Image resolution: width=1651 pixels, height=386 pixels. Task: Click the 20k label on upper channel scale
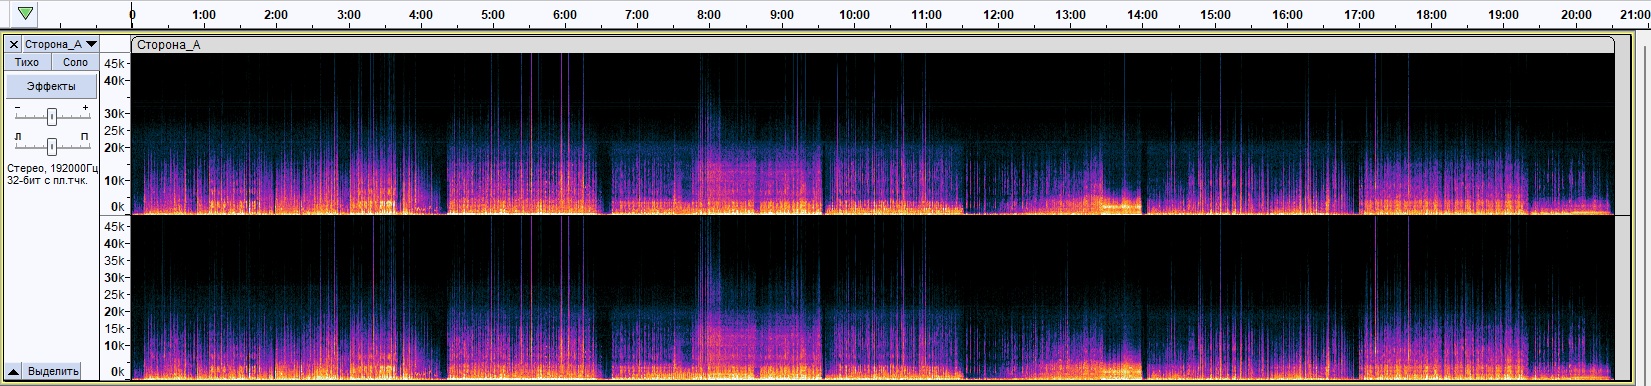pyautogui.click(x=115, y=148)
